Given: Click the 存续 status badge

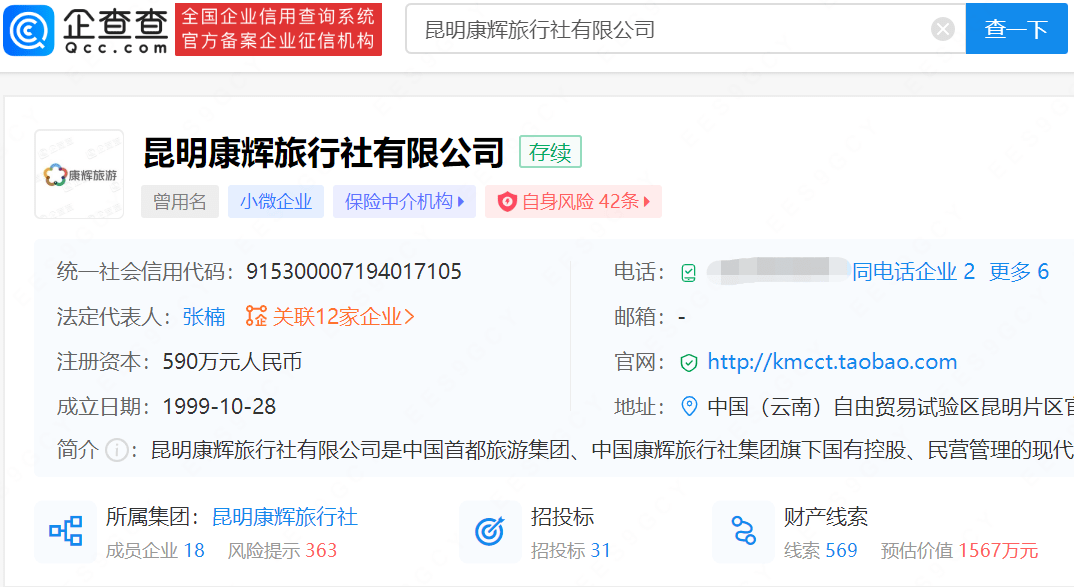Looking at the screenshot, I should [550, 152].
